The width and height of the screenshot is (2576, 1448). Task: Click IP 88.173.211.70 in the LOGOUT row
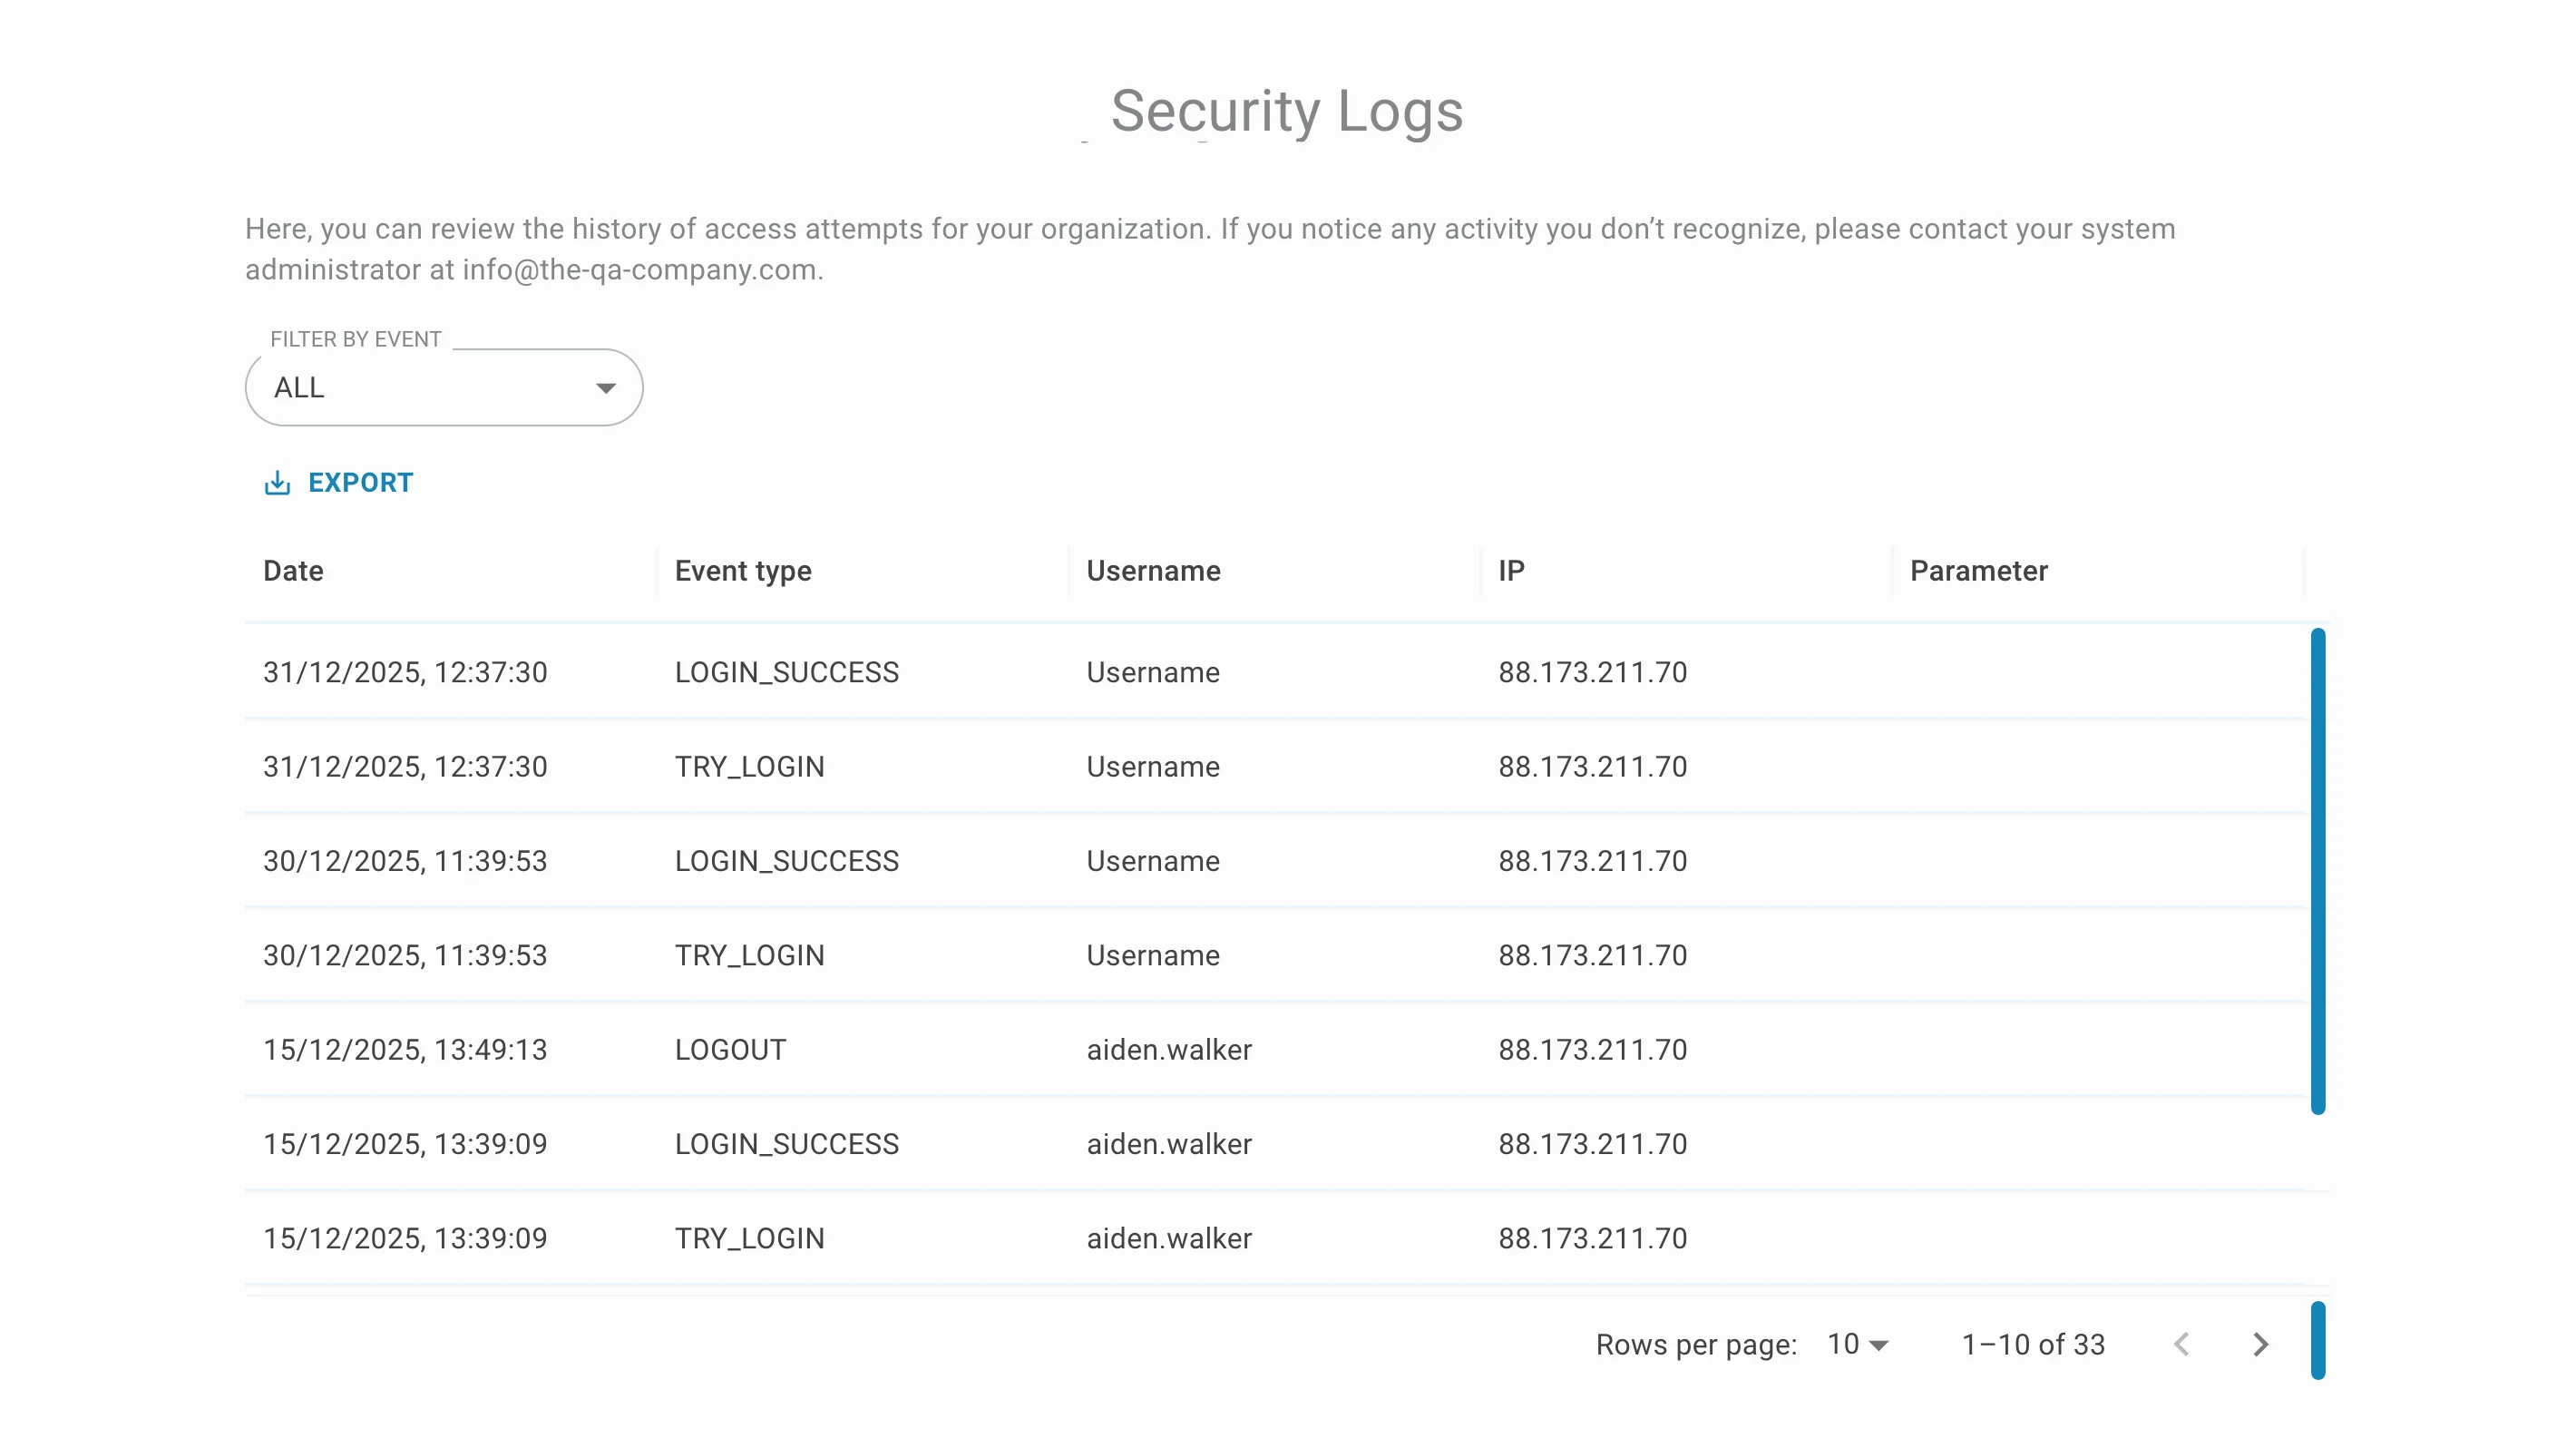[x=1592, y=1050]
